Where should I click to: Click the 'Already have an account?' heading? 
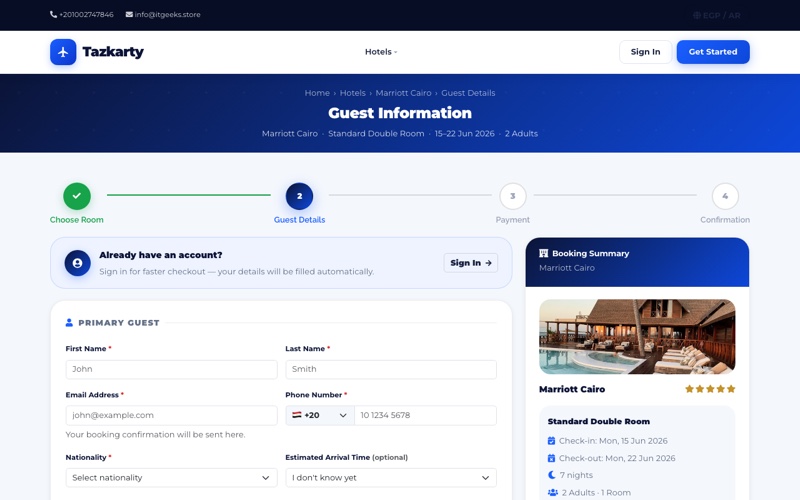(161, 255)
